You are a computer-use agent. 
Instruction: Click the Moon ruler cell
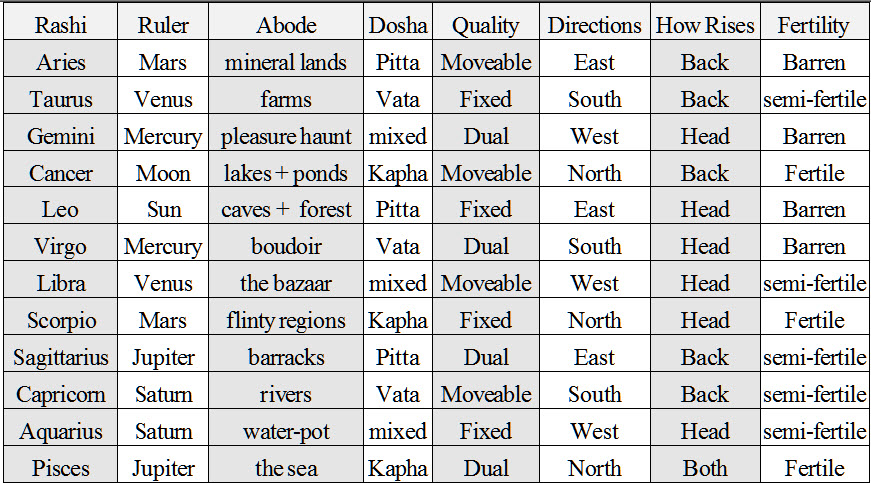coord(163,173)
